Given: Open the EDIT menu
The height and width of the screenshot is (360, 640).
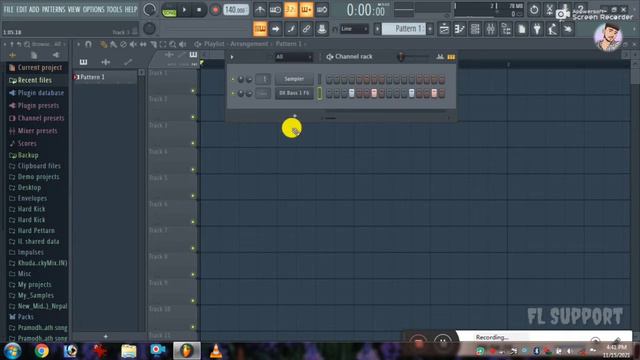Looking at the screenshot, I should click(x=21, y=9).
